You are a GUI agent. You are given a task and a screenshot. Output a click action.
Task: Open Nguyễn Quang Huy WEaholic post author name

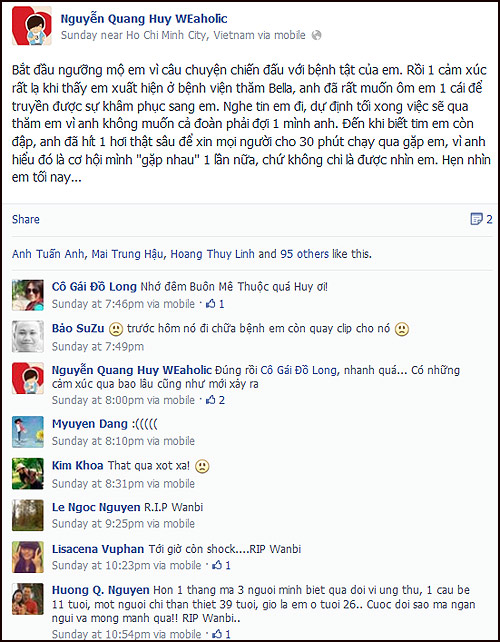pos(144,18)
